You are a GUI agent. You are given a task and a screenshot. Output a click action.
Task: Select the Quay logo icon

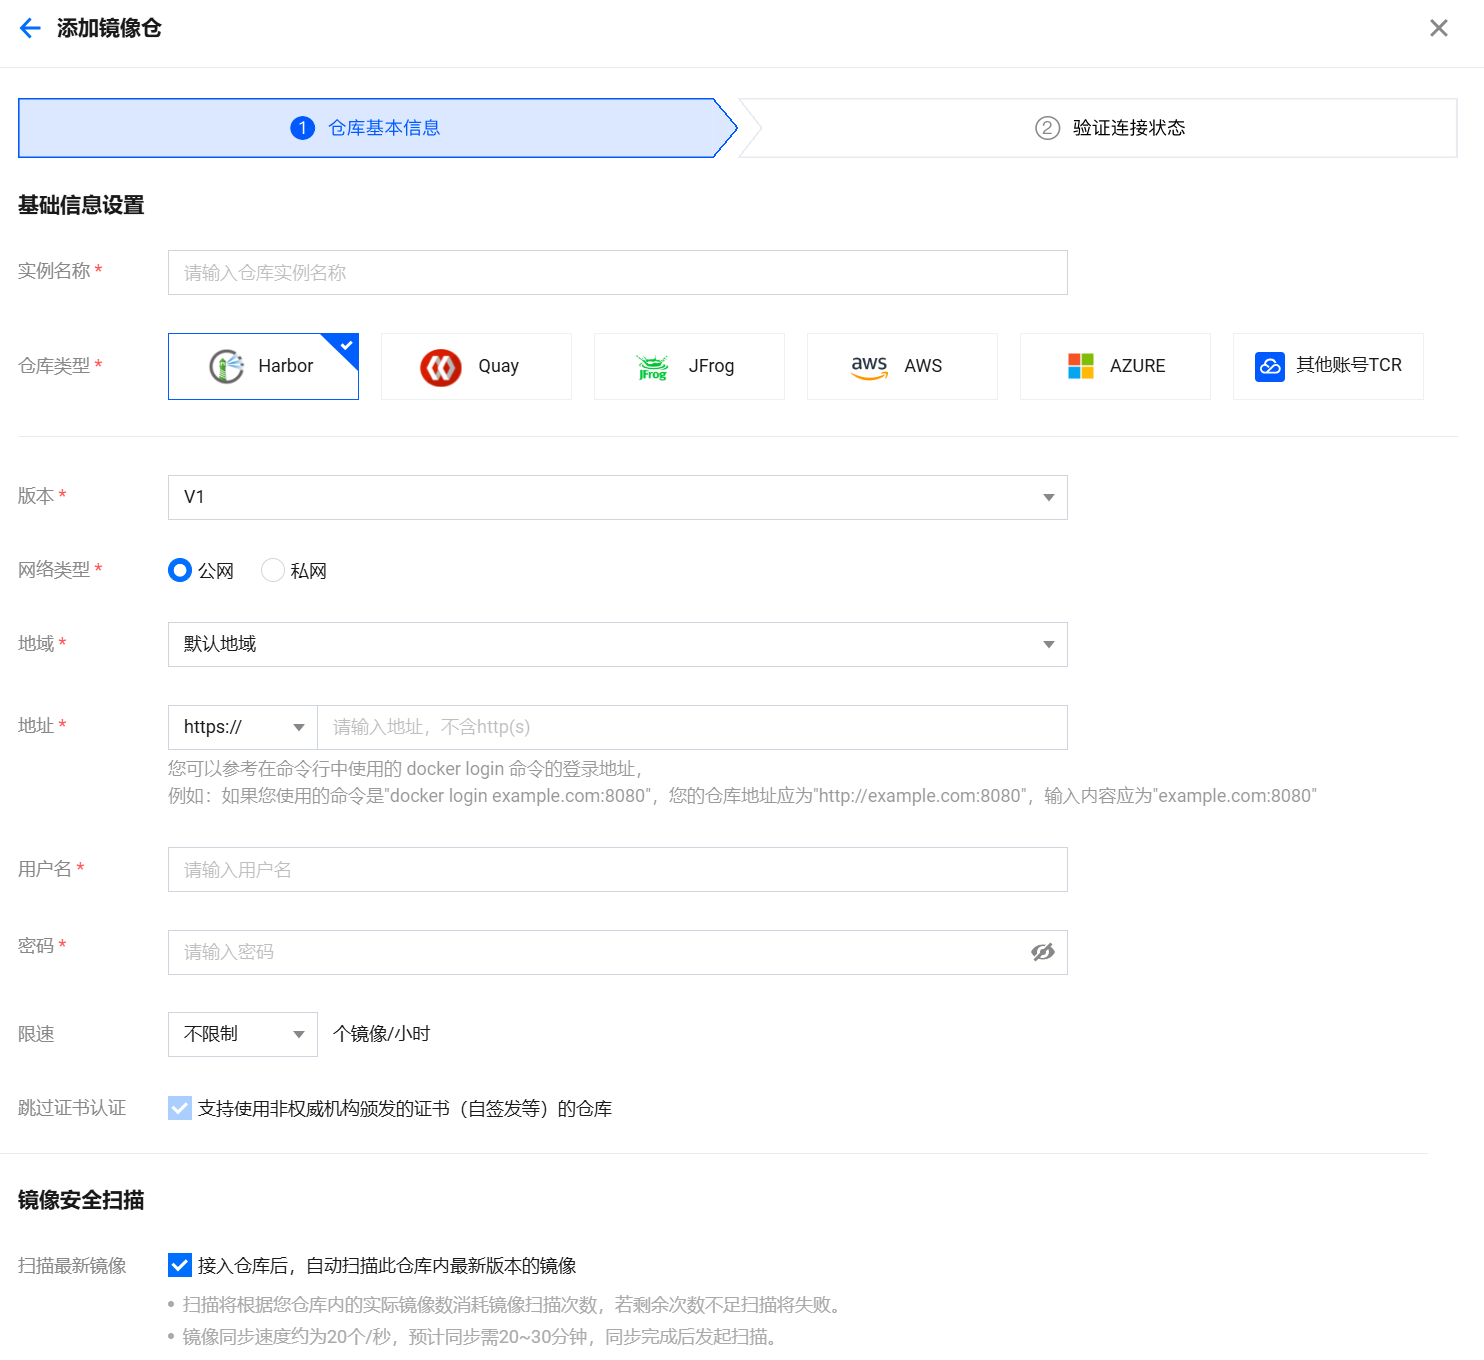click(x=441, y=367)
